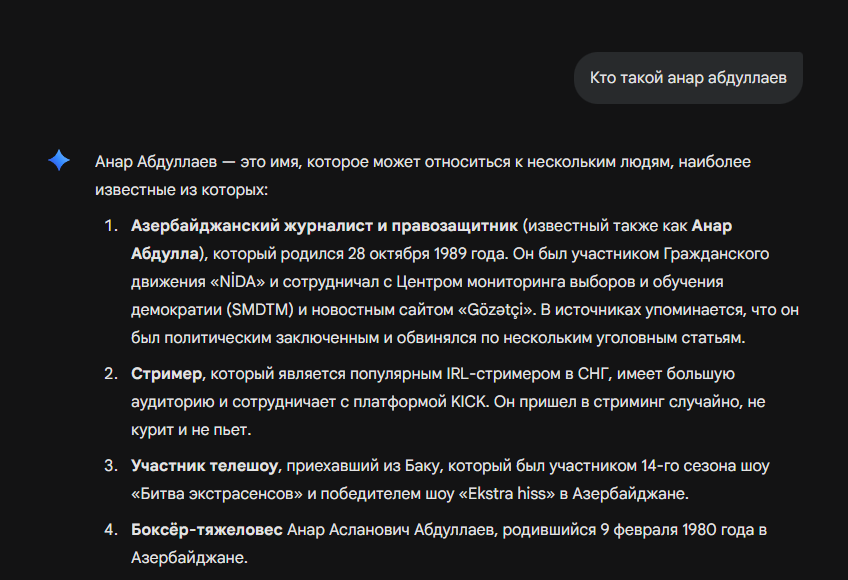Image resolution: width=848 pixels, height=580 pixels.
Task: Click bold heading "Азербайджанский журналист и правозащитник"
Action: pyautogui.click(x=324, y=225)
